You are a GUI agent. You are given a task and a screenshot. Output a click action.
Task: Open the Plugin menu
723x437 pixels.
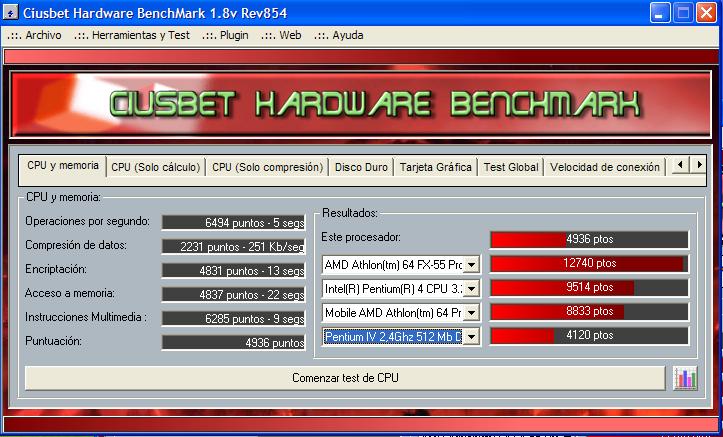[225, 35]
